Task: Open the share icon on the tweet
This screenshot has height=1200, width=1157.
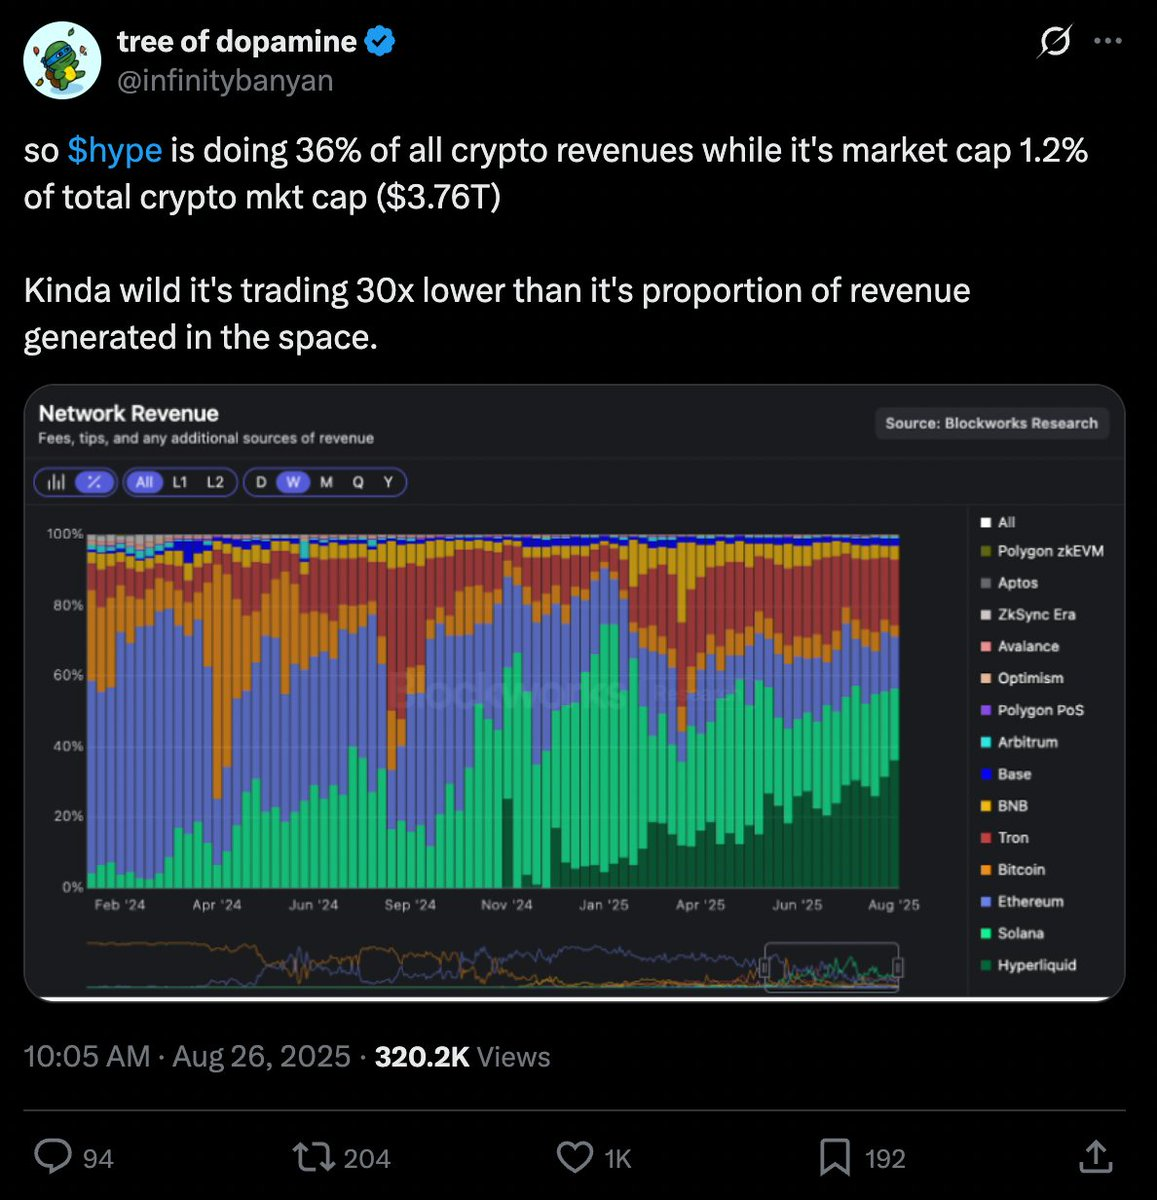Action: 1095,1157
